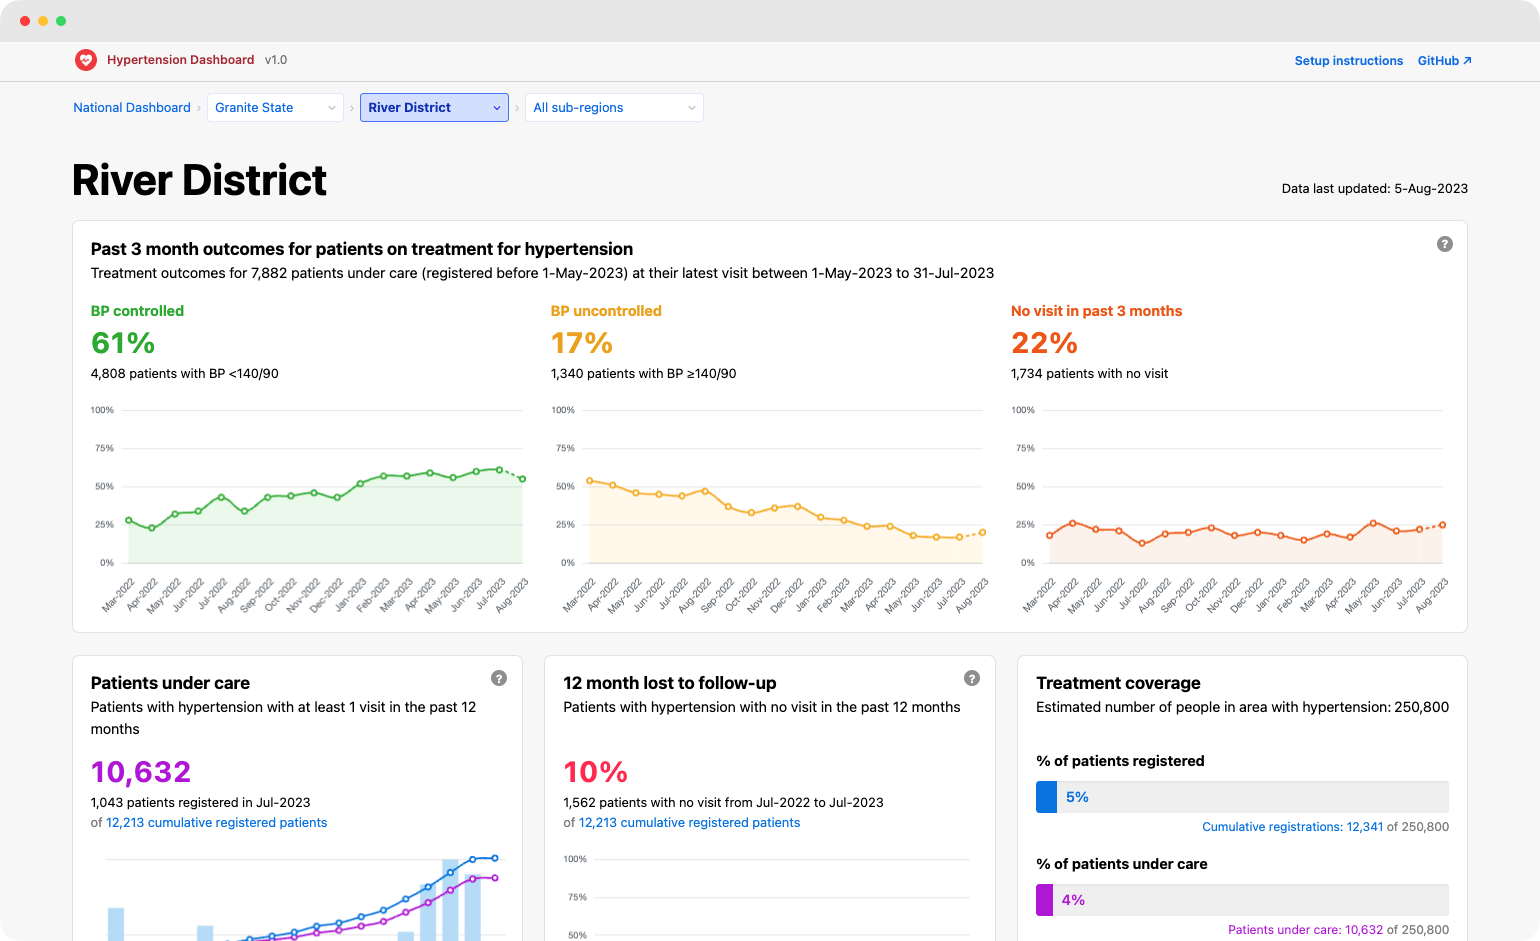Viewport: 1540px width, 941px height.
Task: Click the Mar-2022 point on BP uncontrolled chart
Action: pos(589,481)
